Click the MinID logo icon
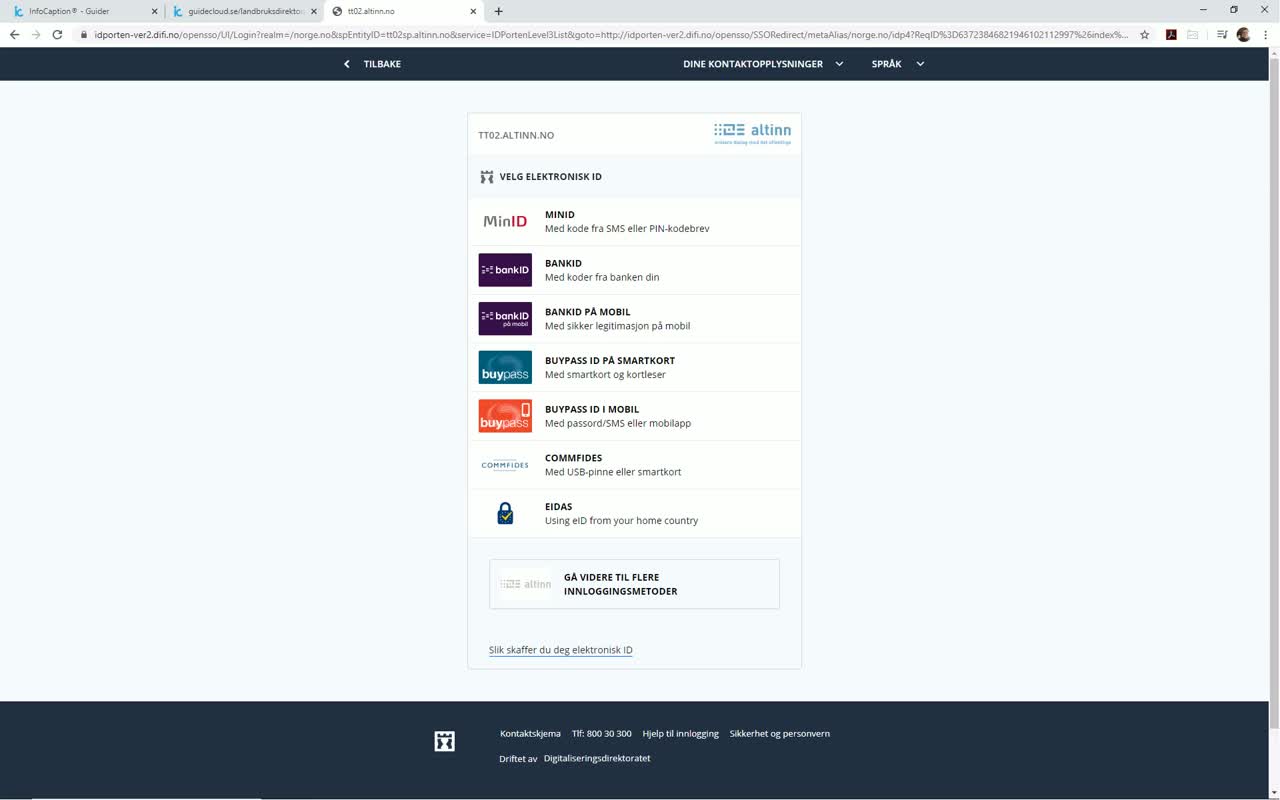This screenshot has height=800, width=1280. click(x=505, y=221)
